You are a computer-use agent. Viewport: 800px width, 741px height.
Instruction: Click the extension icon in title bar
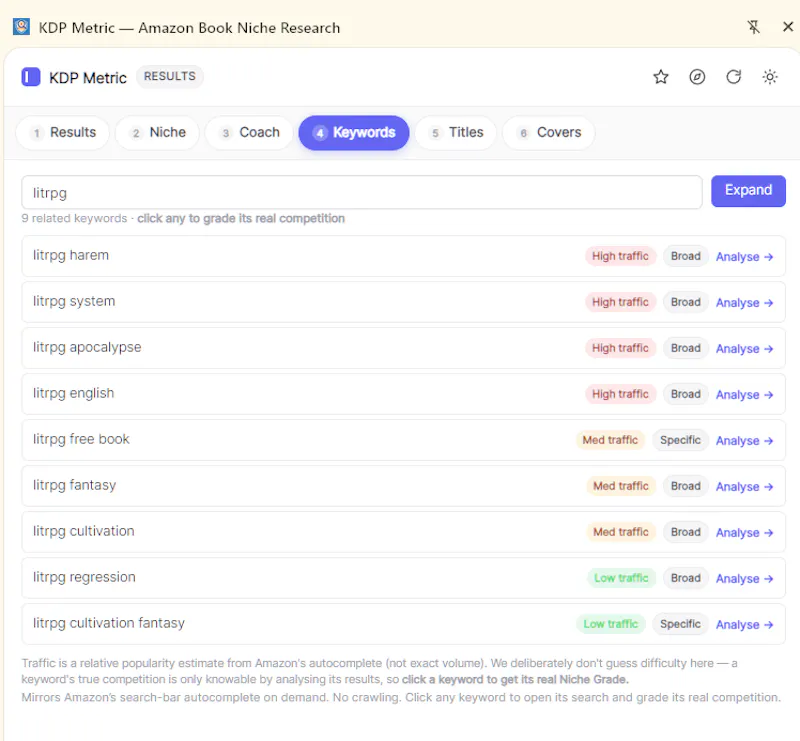click(x=21, y=27)
